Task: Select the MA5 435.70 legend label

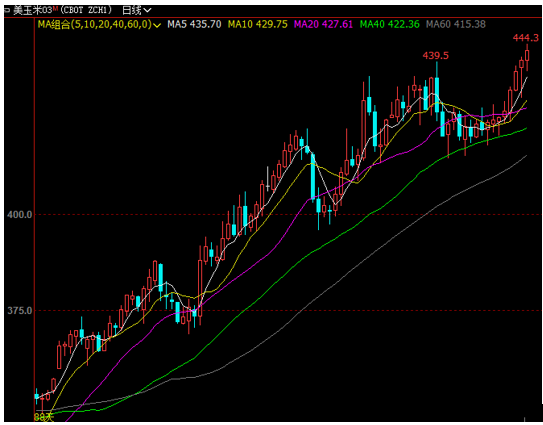Action: click(194, 24)
